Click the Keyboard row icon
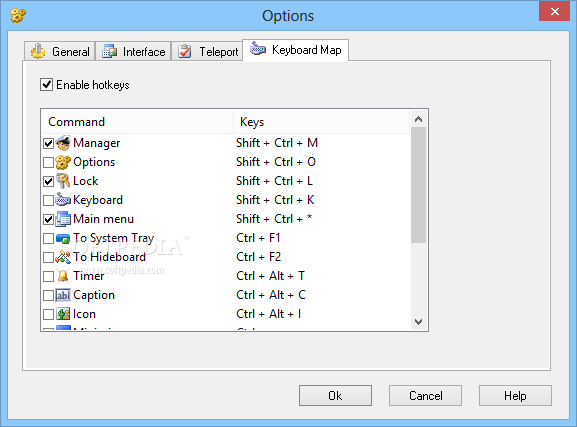Image resolution: width=577 pixels, height=427 pixels. click(63, 200)
